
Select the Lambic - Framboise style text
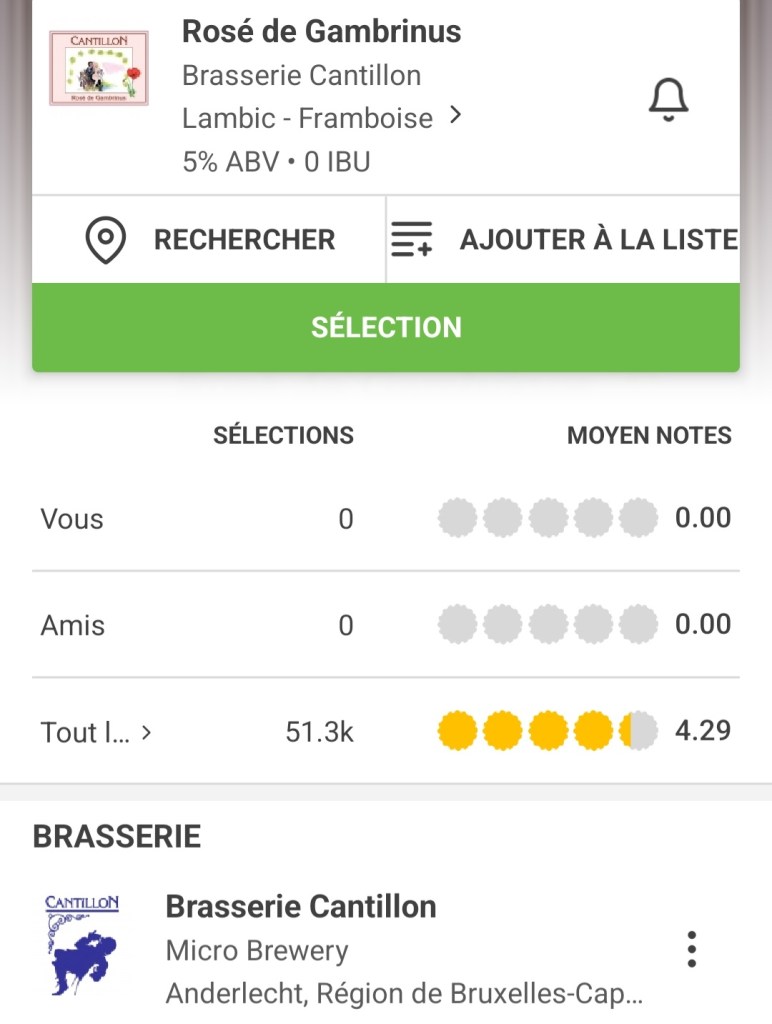pos(307,118)
